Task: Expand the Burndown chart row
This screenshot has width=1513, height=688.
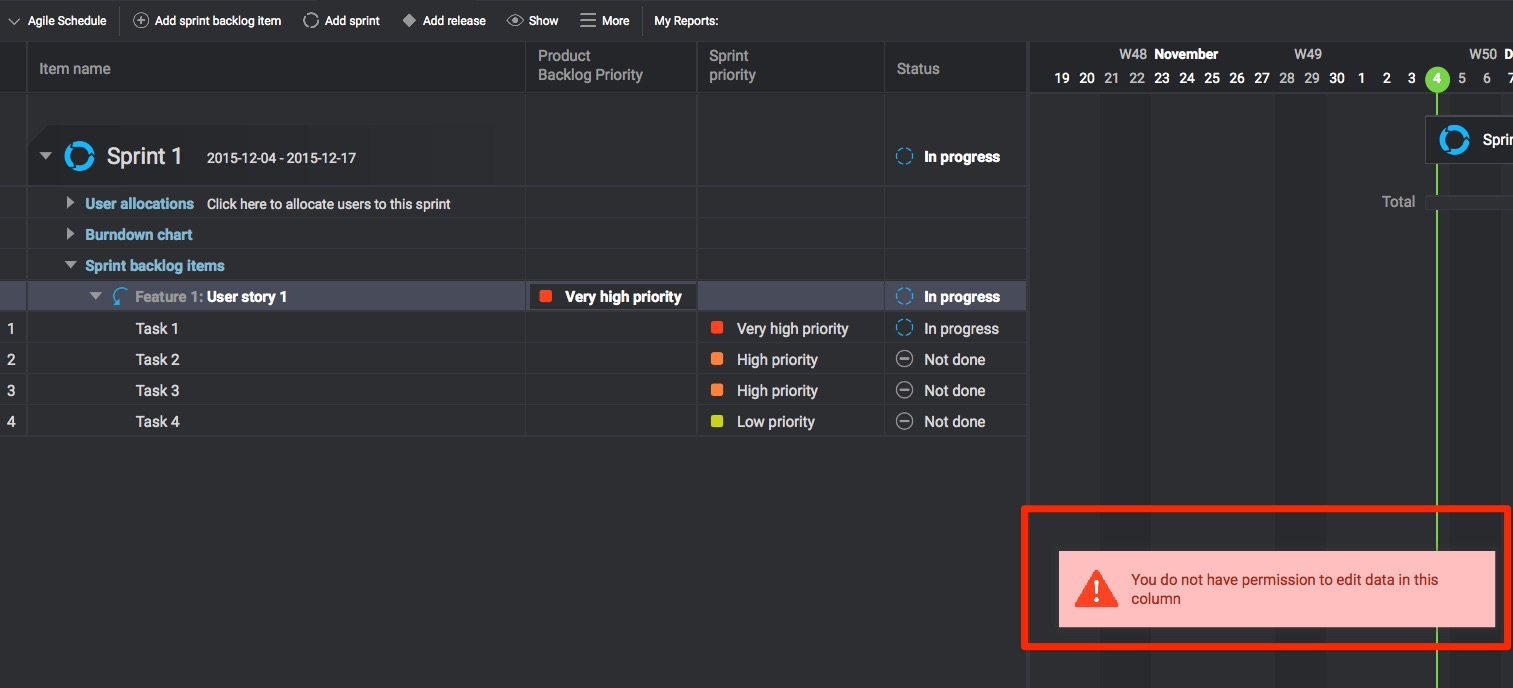Action: (x=70, y=234)
